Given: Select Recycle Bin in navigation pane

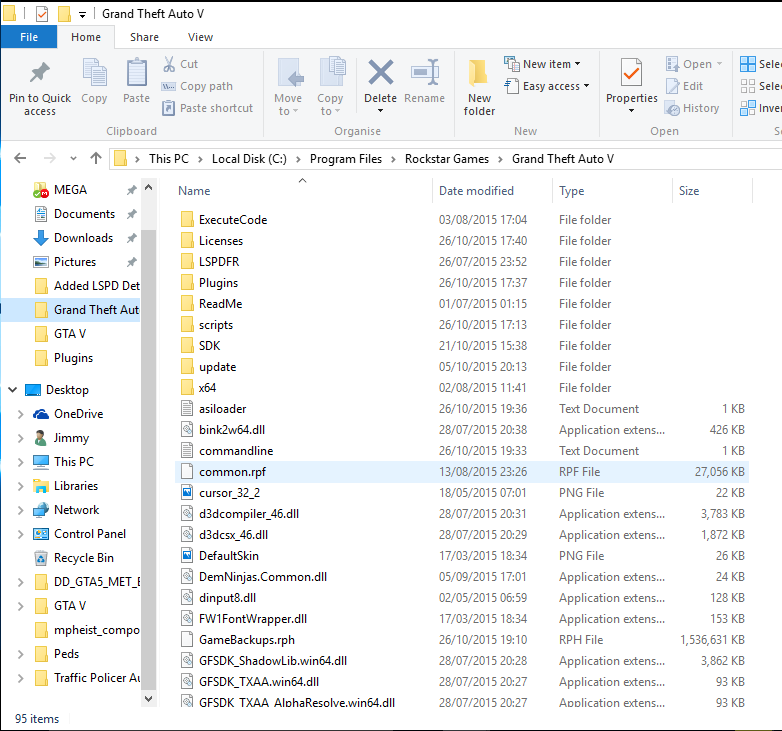Looking at the screenshot, I should click(x=84, y=557).
